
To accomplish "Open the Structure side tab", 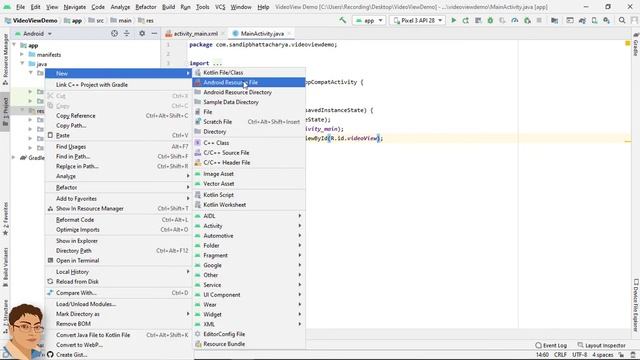I will 5,317.
